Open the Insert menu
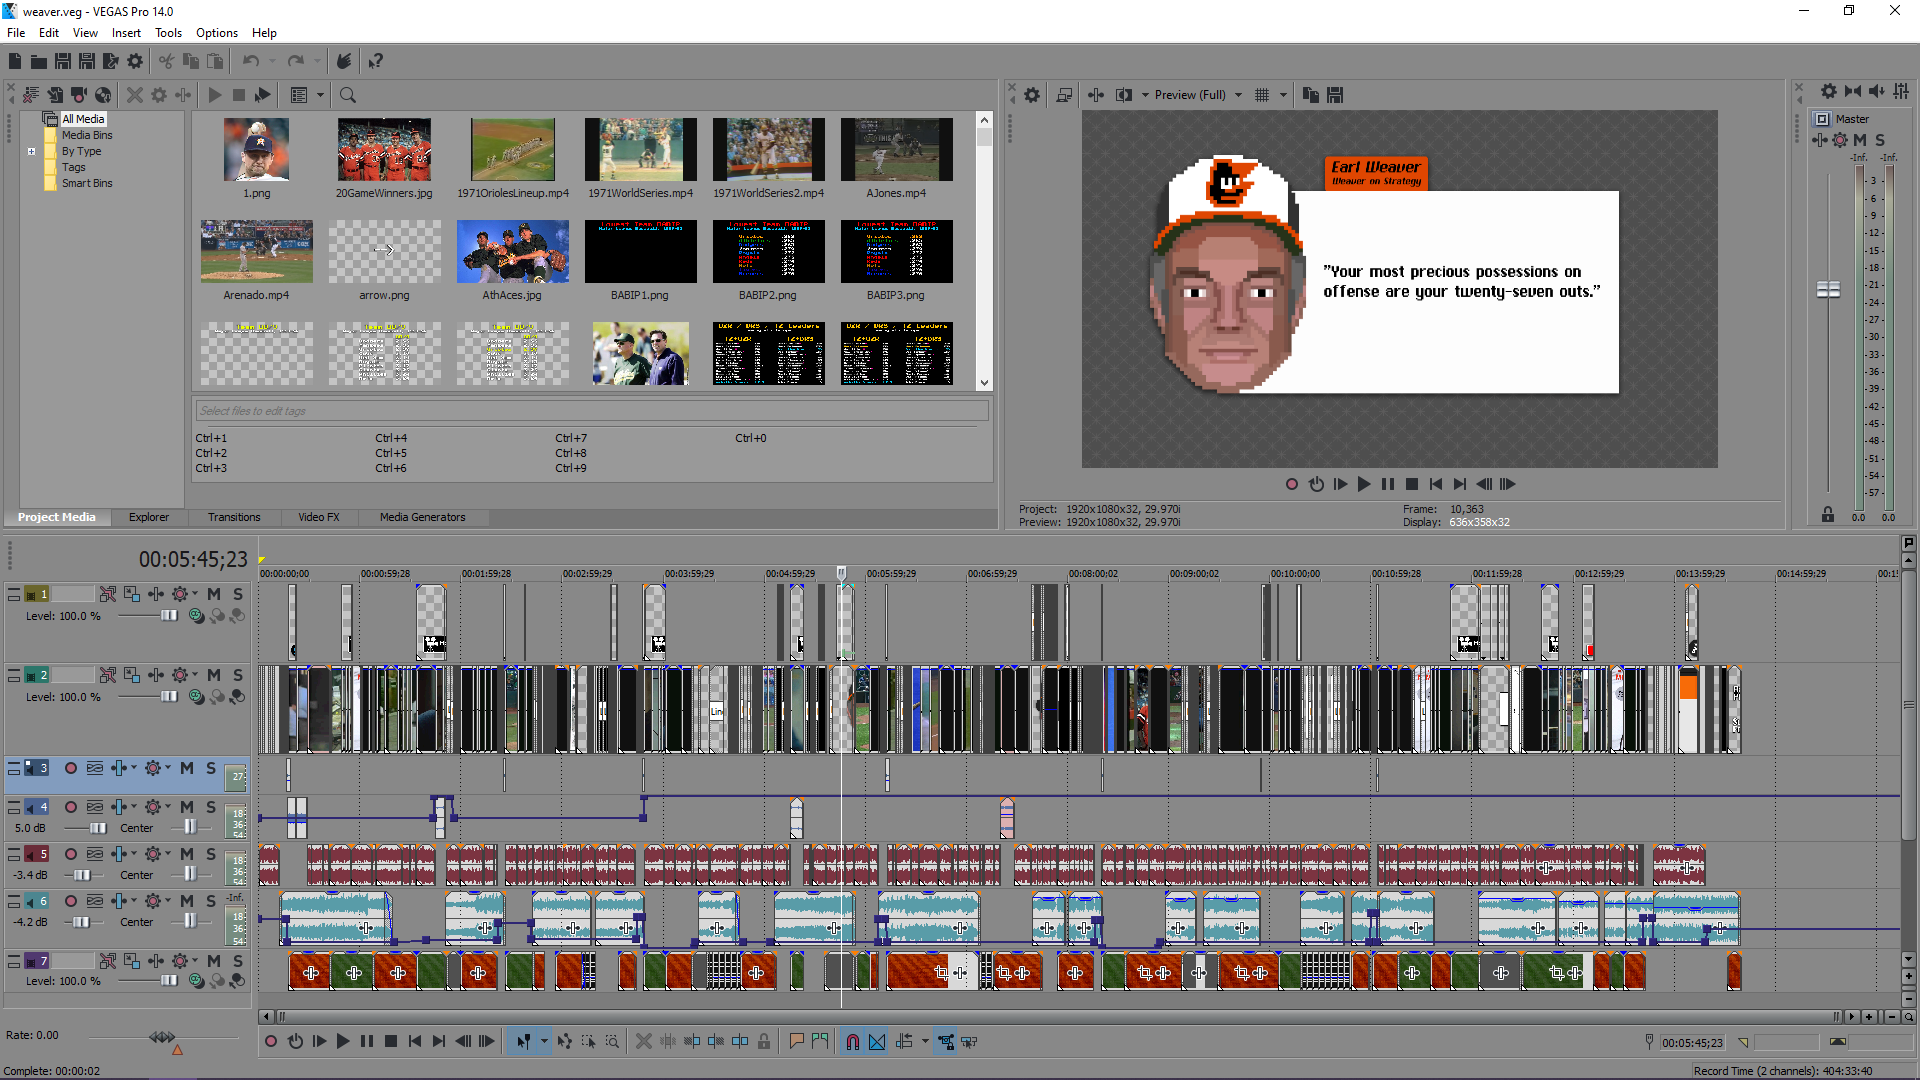The width and height of the screenshot is (1920, 1080). pos(126,33)
